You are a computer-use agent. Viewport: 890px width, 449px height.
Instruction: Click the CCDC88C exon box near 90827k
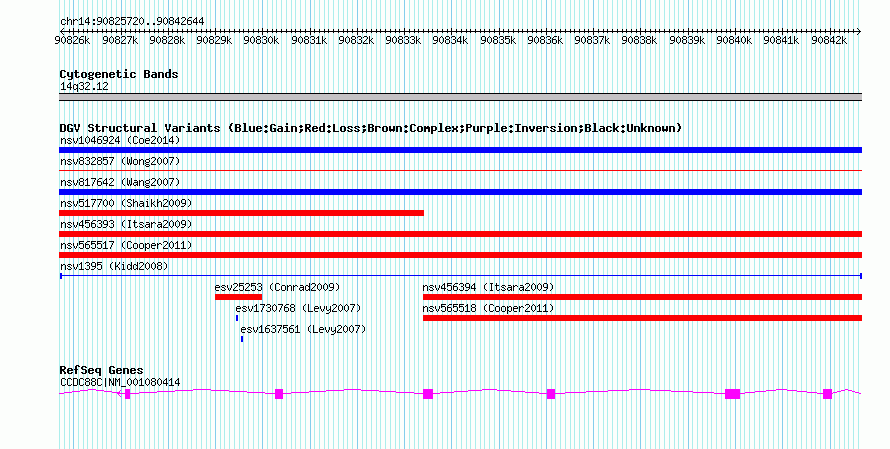click(128, 394)
